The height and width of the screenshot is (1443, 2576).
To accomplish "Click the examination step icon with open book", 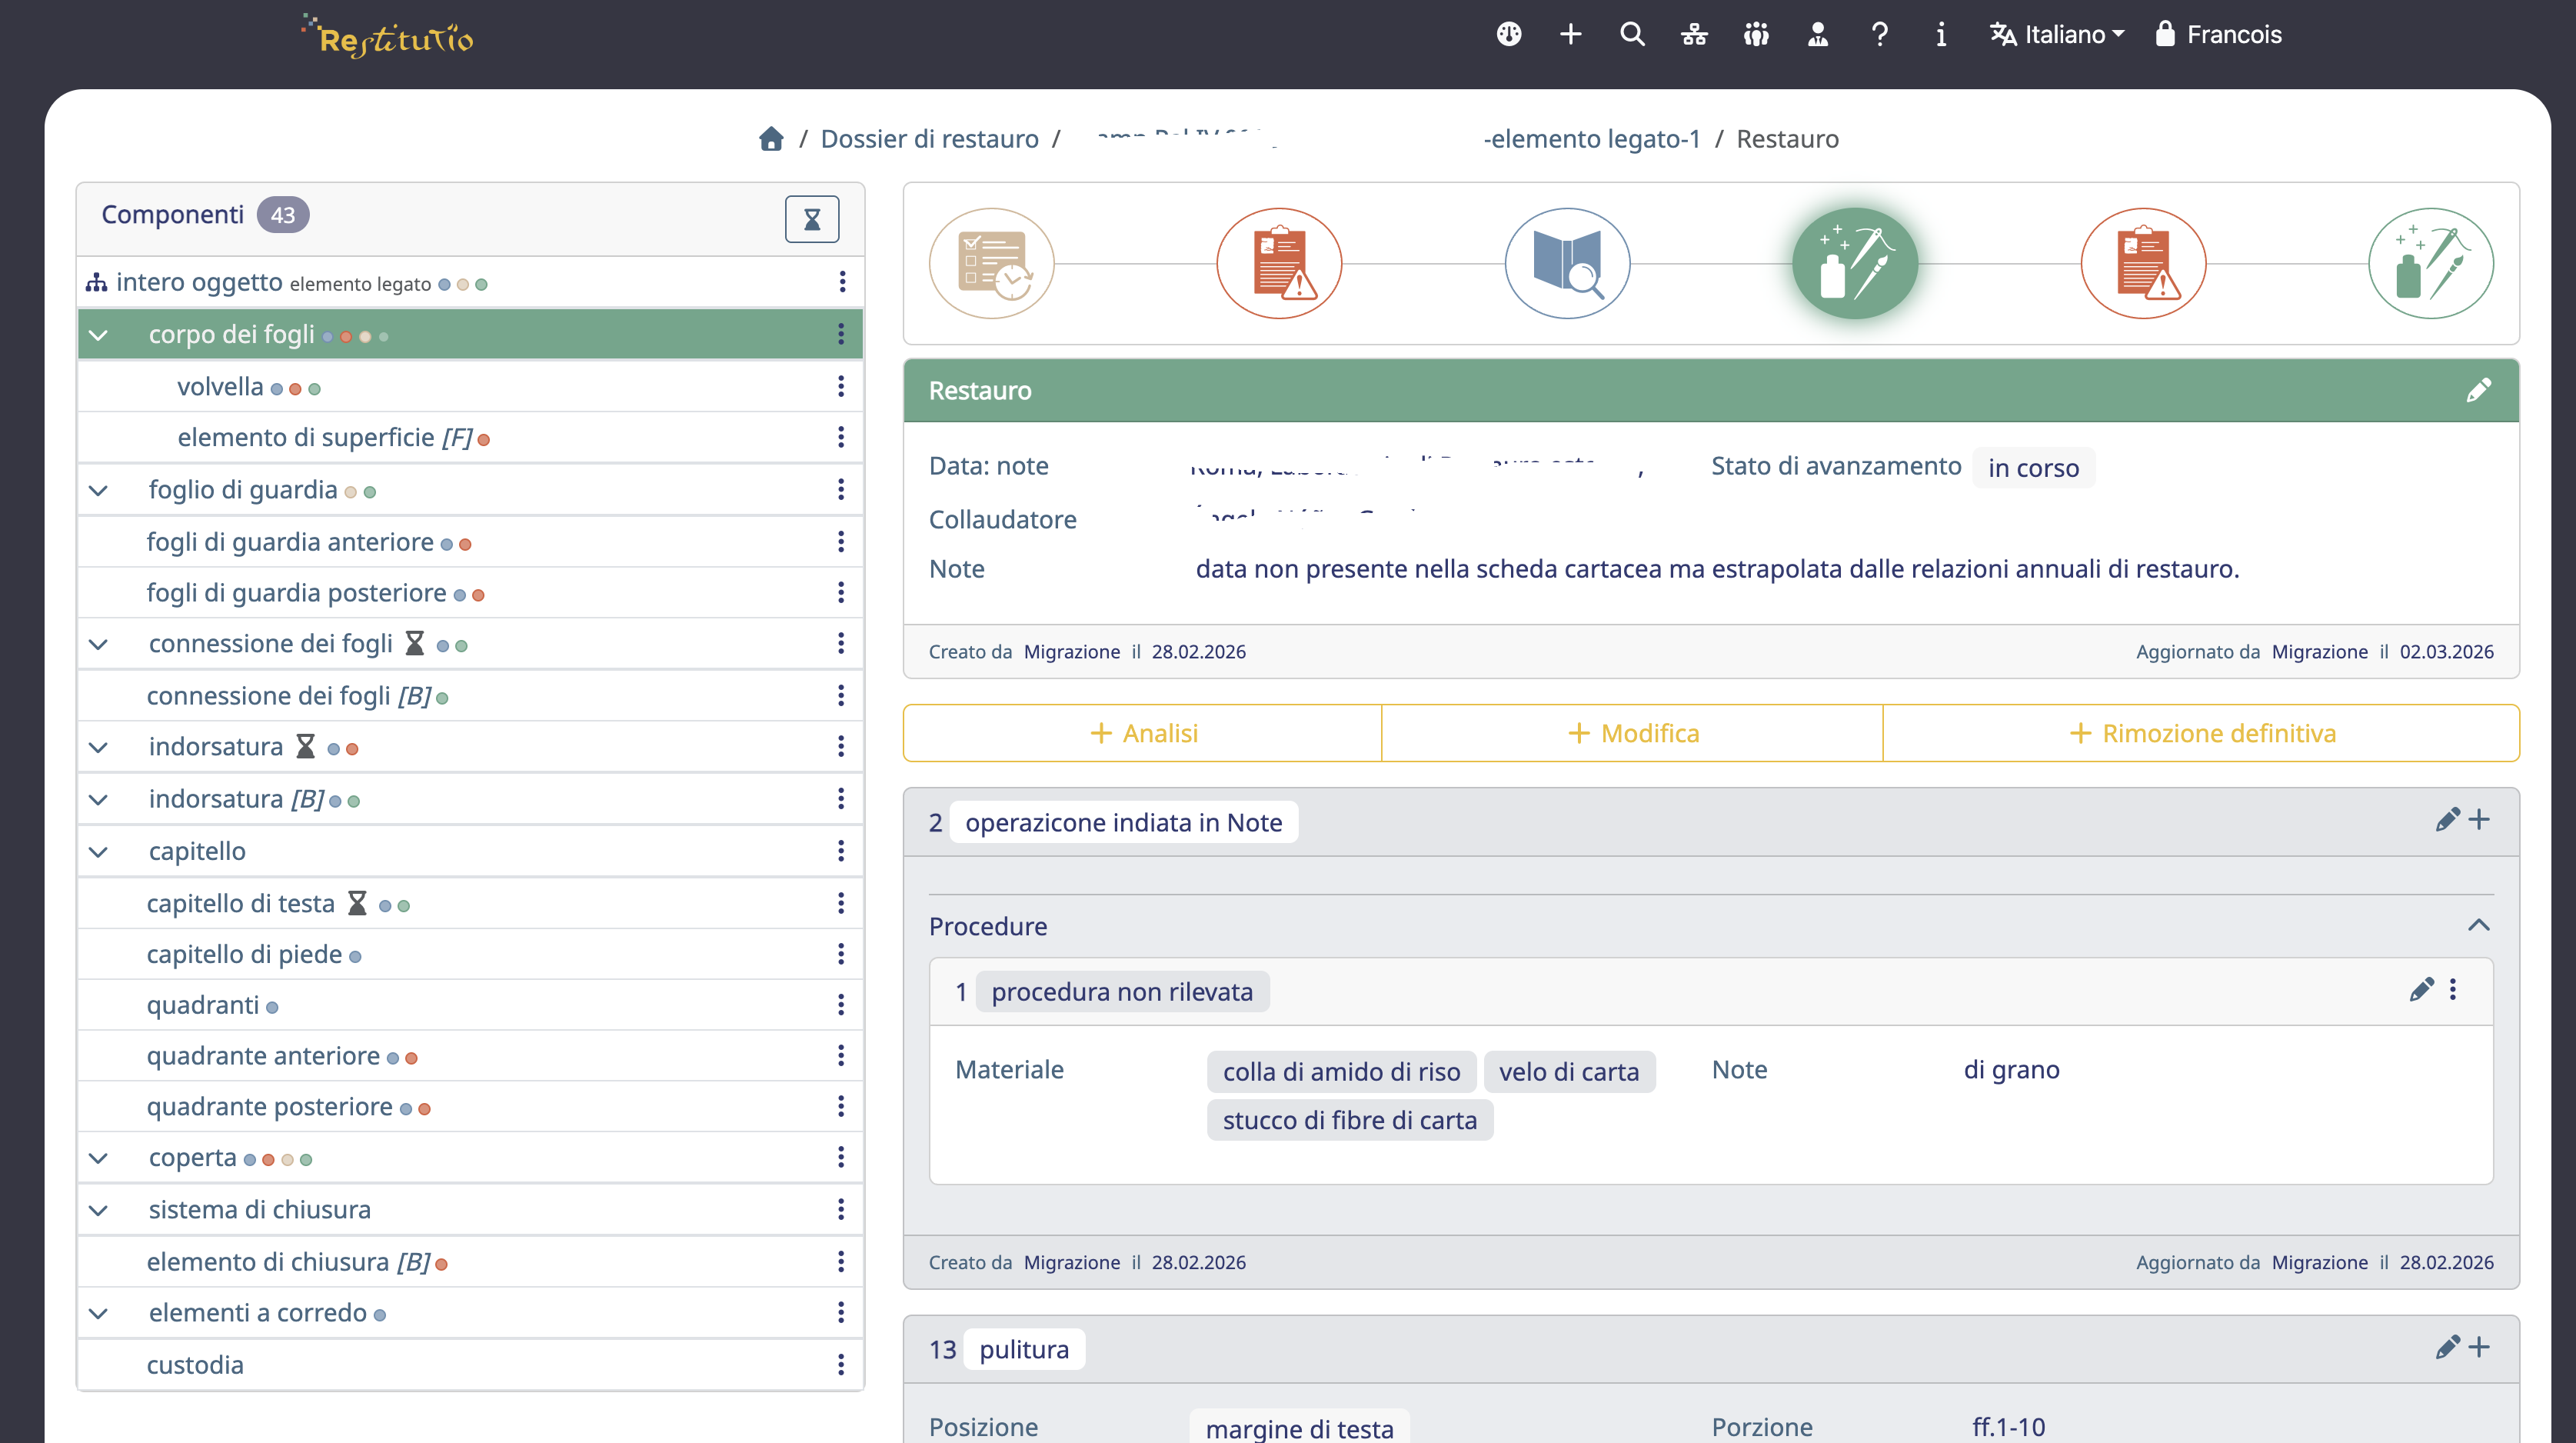I will [1566, 263].
